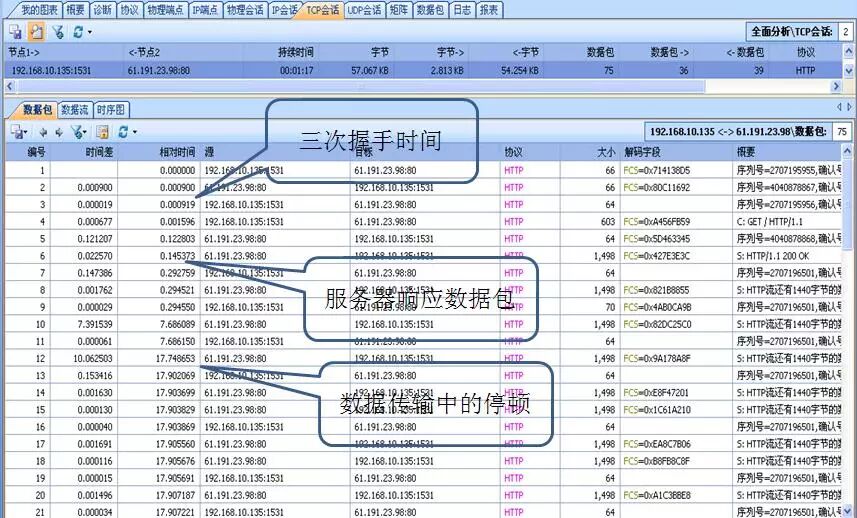Switch to the 协议 tab

pyautogui.click(x=129, y=10)
